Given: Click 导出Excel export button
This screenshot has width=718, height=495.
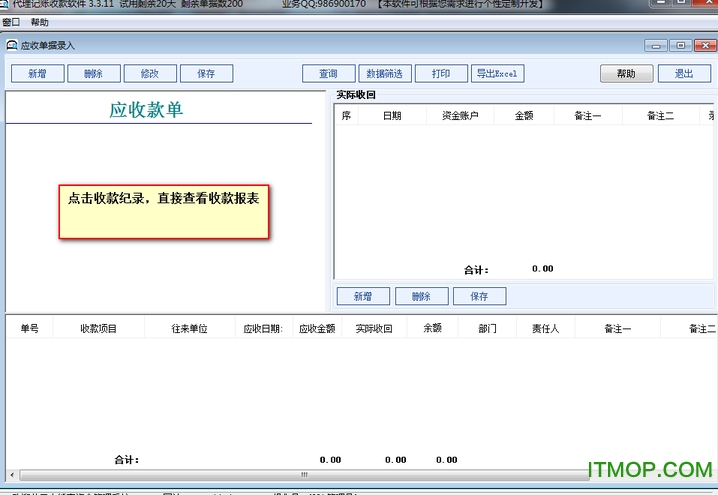Looking at the screenshot, I should (497, 74).
